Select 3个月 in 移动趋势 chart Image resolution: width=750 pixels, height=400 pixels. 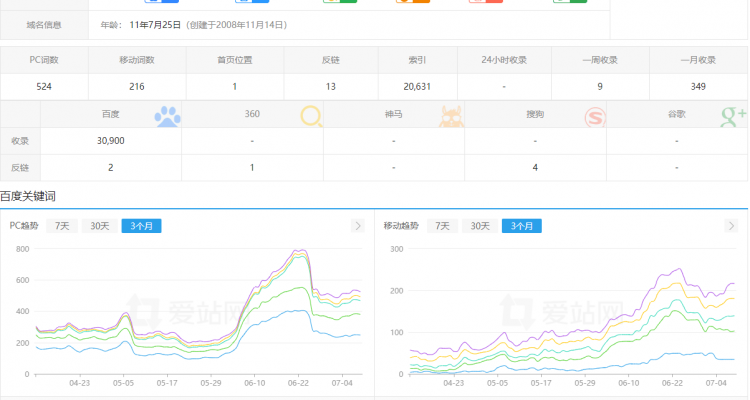[x=522, y=226]
